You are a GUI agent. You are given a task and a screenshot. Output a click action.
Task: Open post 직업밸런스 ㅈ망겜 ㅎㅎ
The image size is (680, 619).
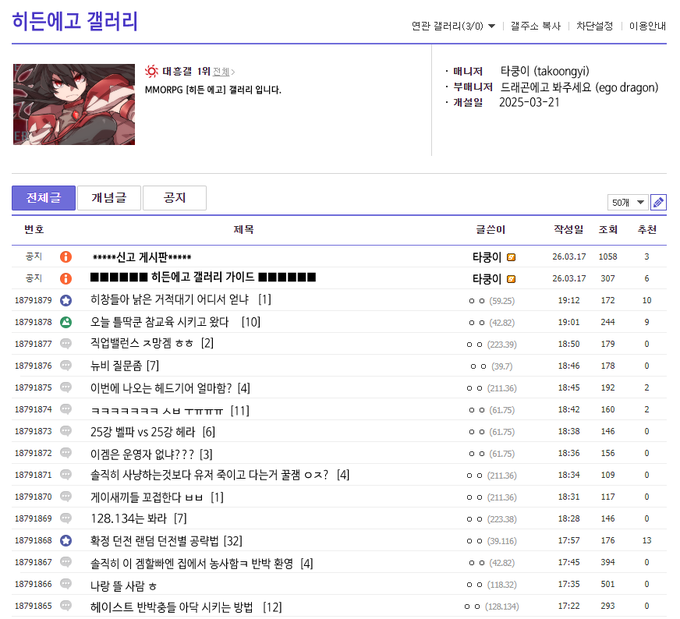point(141,343)
